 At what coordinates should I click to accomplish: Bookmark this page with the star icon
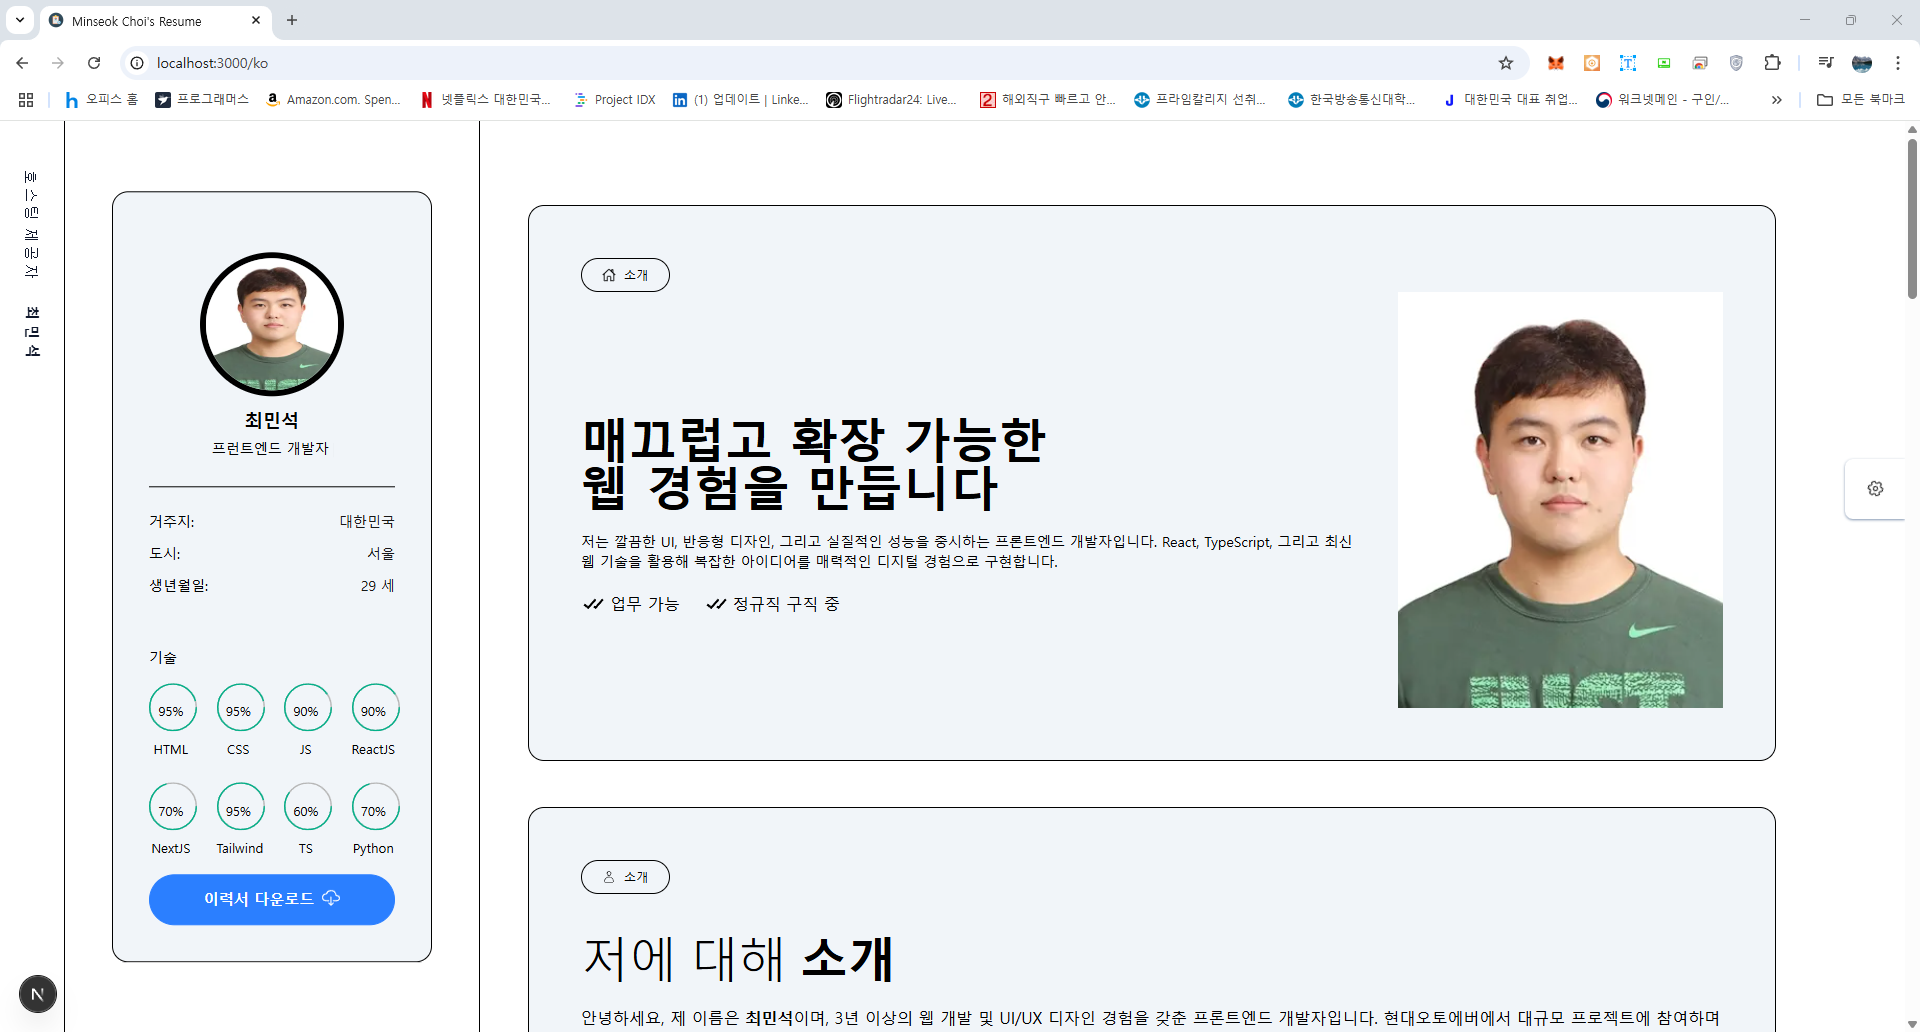[1506, 63]
